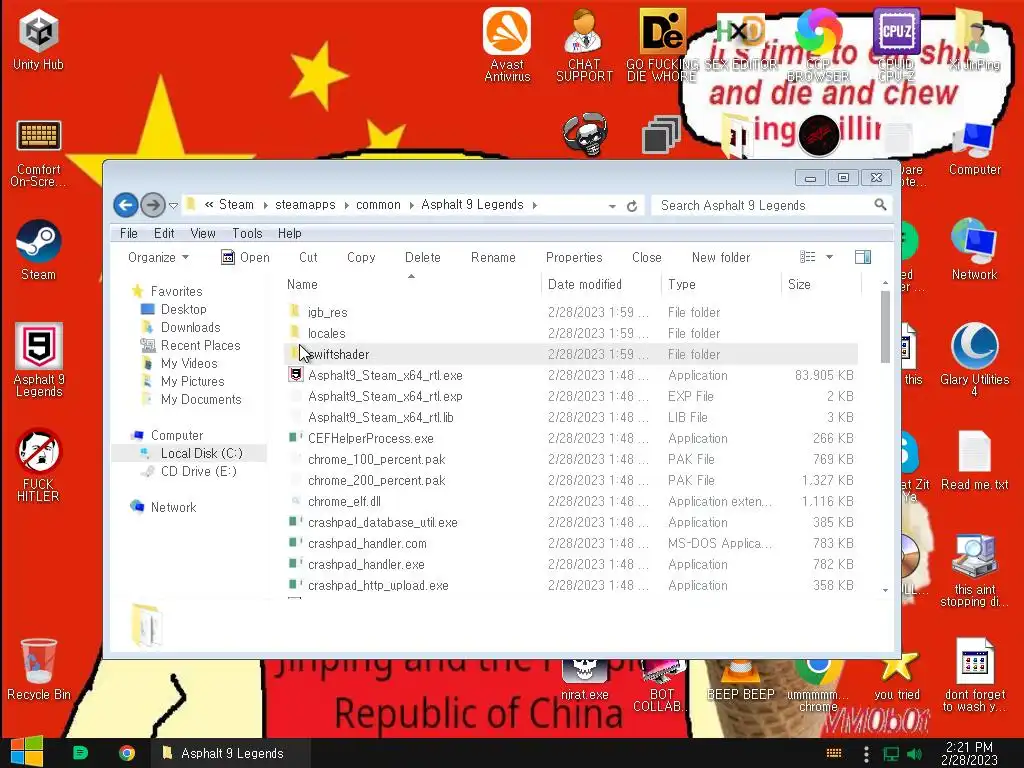Click Delete in the Explorer toolbar
The image size is (1024, 768).
click(x=423, y=257)
